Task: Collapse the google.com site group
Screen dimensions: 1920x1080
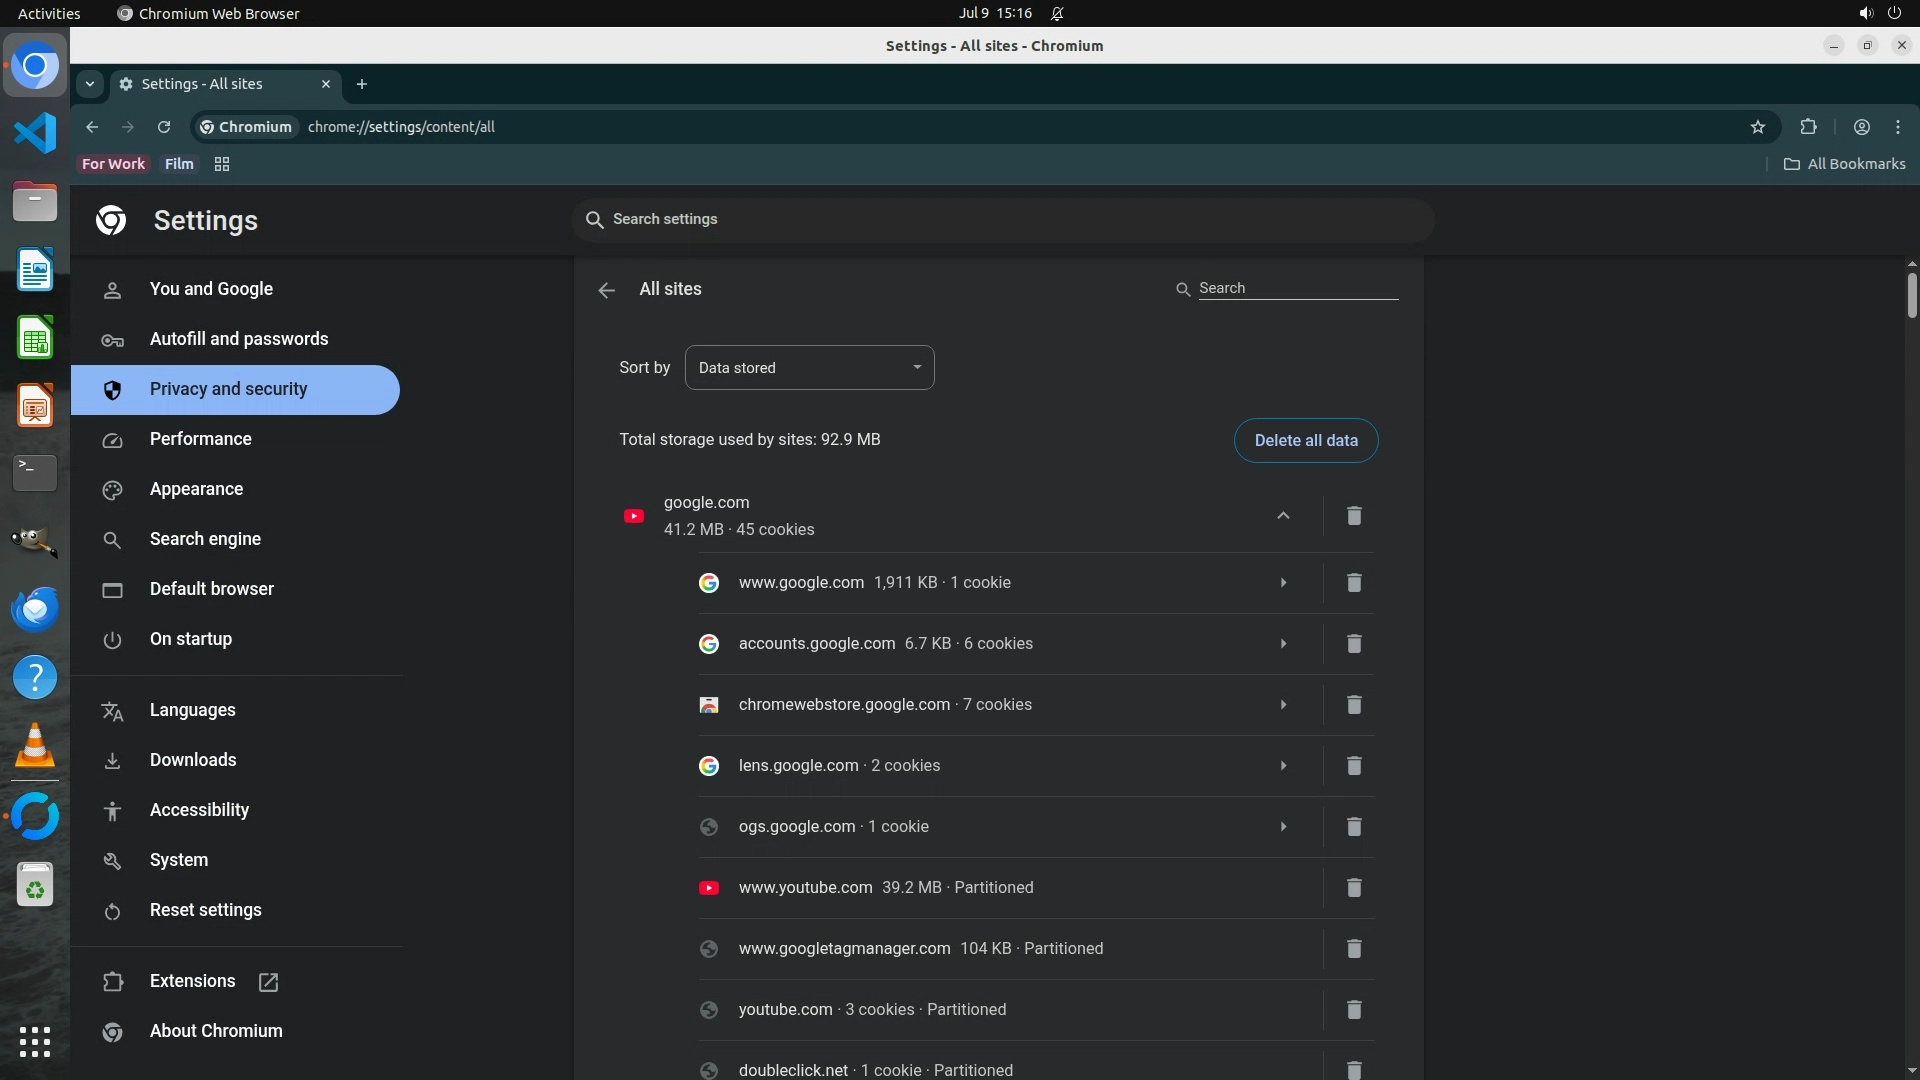Action: coord(1283,516)
